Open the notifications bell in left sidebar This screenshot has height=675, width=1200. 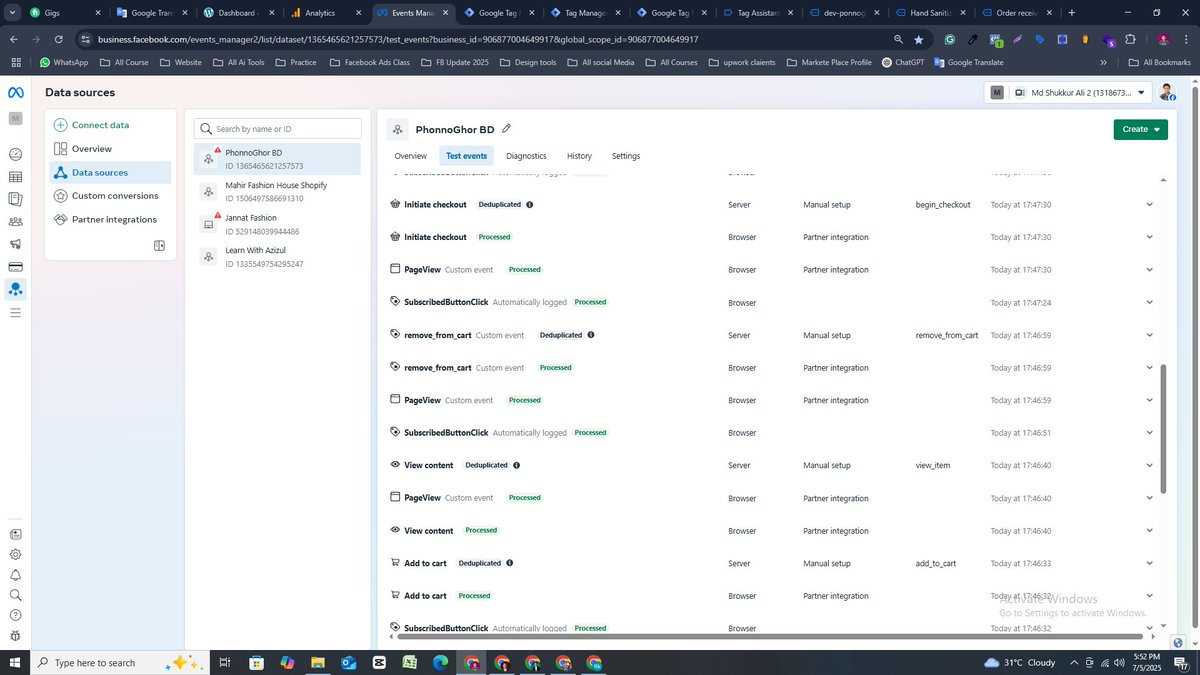(15, 575)
